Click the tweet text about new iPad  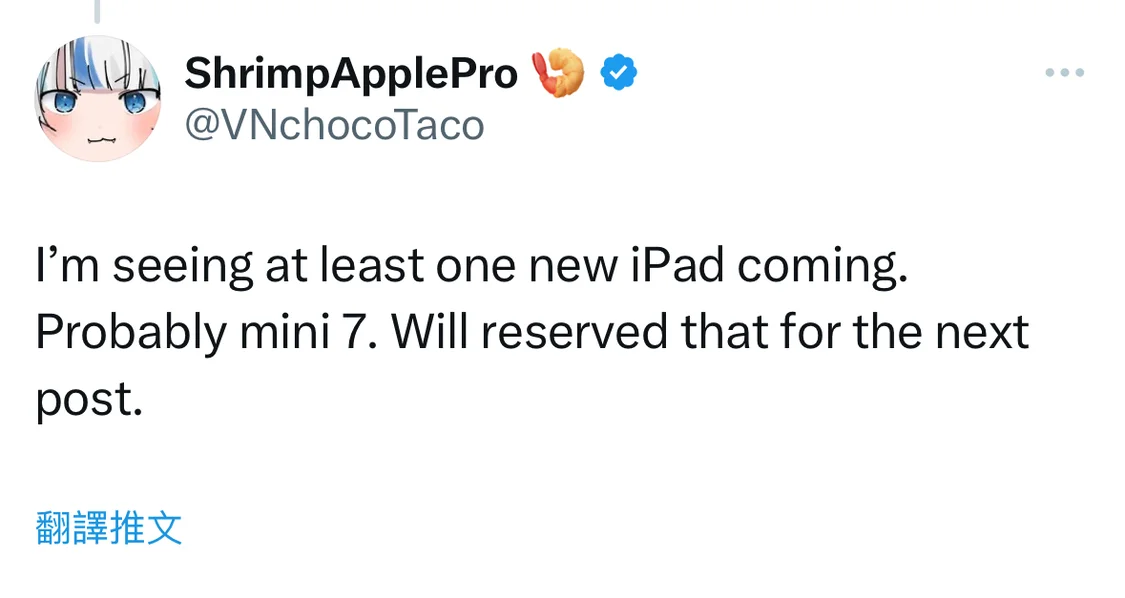tap(530, 333)
